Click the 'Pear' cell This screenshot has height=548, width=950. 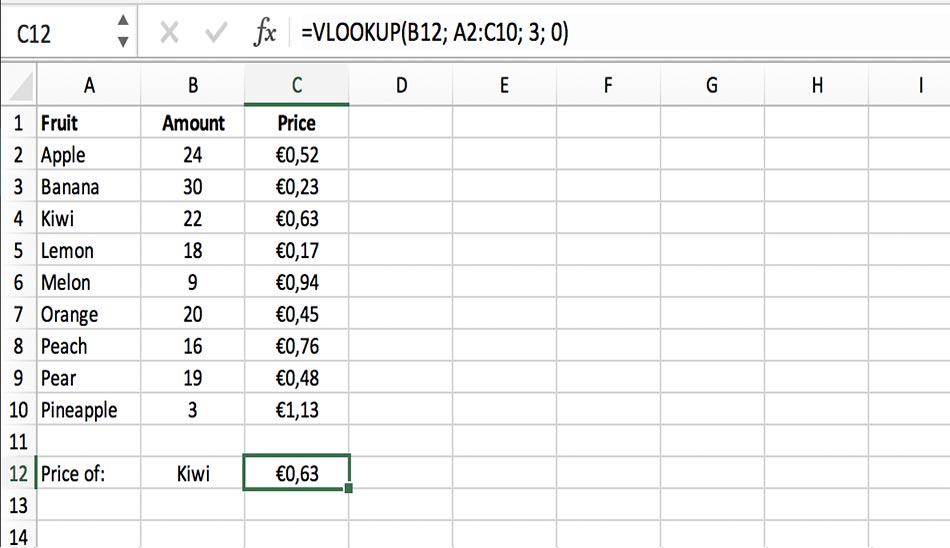[89, 378]
